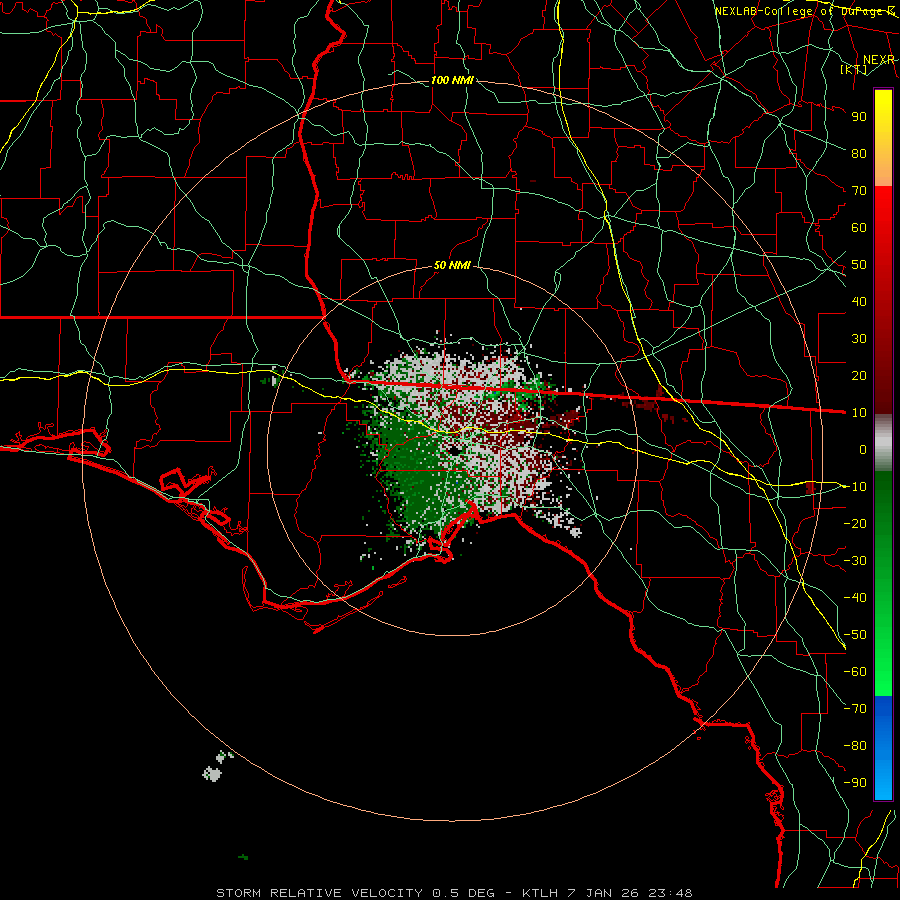This screenshot has width=900, height=900.
Task: Click the [KT] units label above colorbar
Action: click(x=854, y=69)
